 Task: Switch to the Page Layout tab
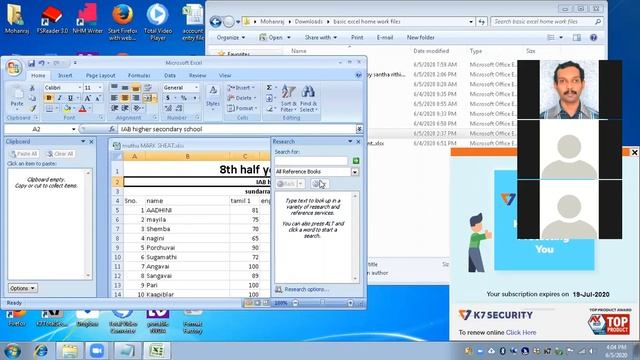click(x=100, y=76)
